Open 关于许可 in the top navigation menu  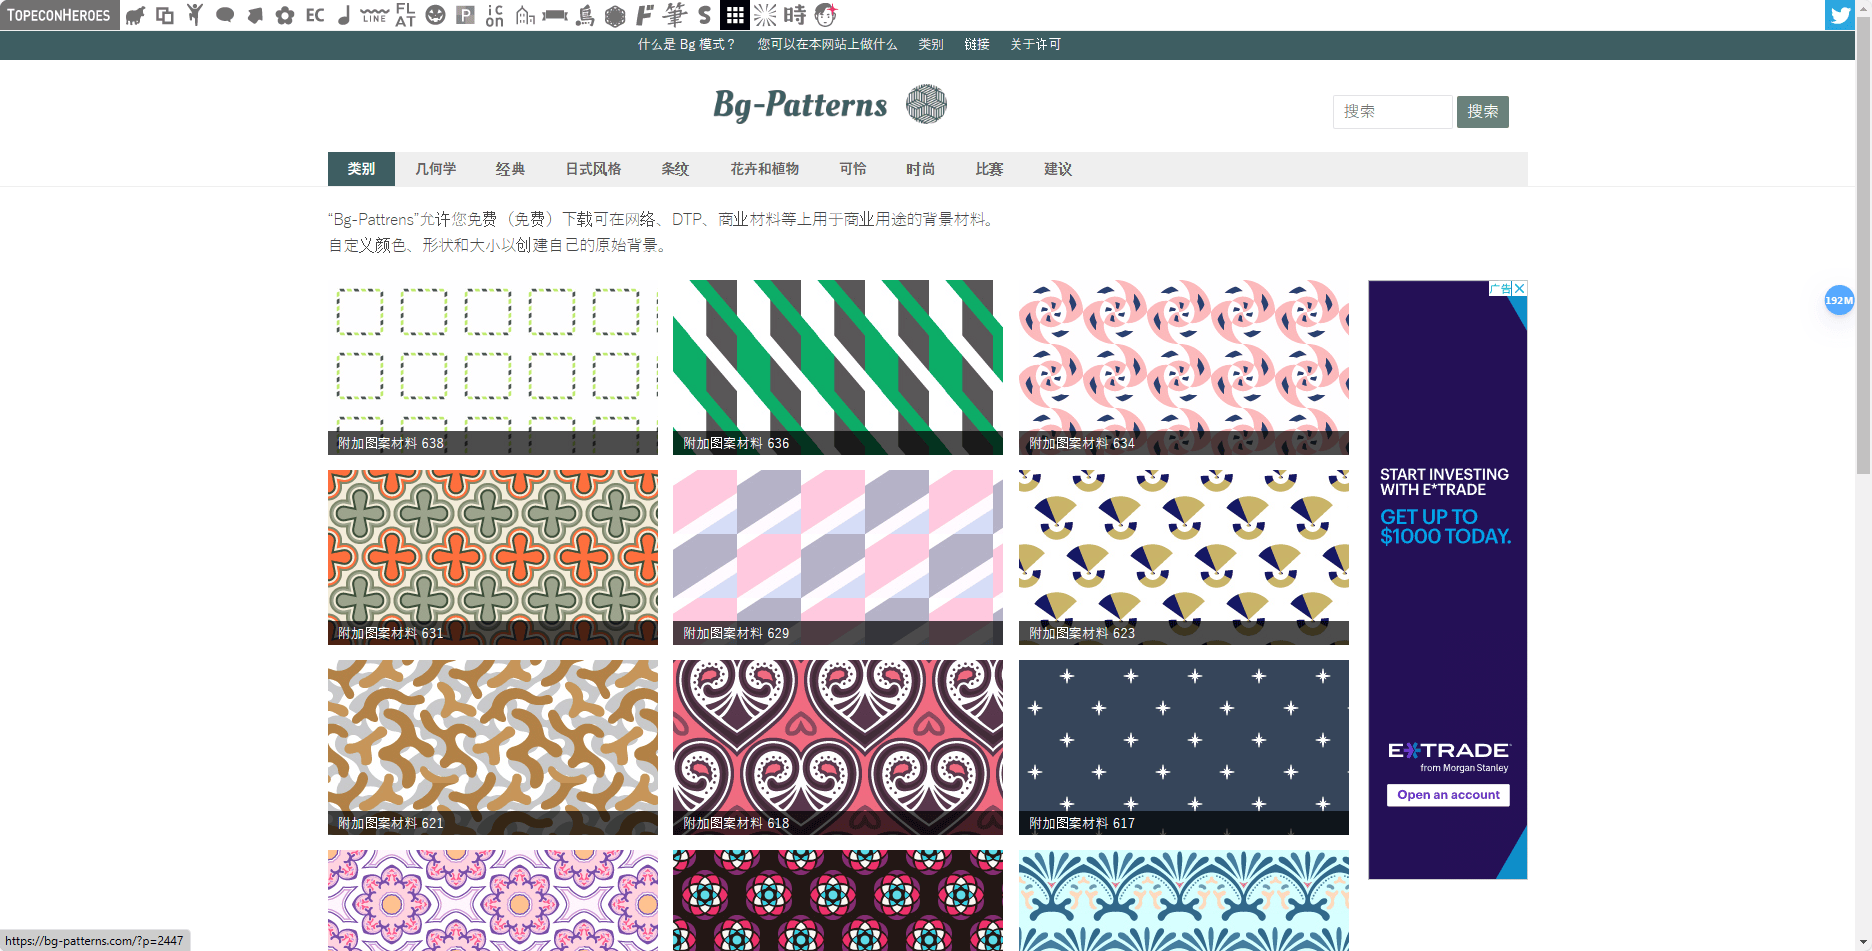[1035, 44]
